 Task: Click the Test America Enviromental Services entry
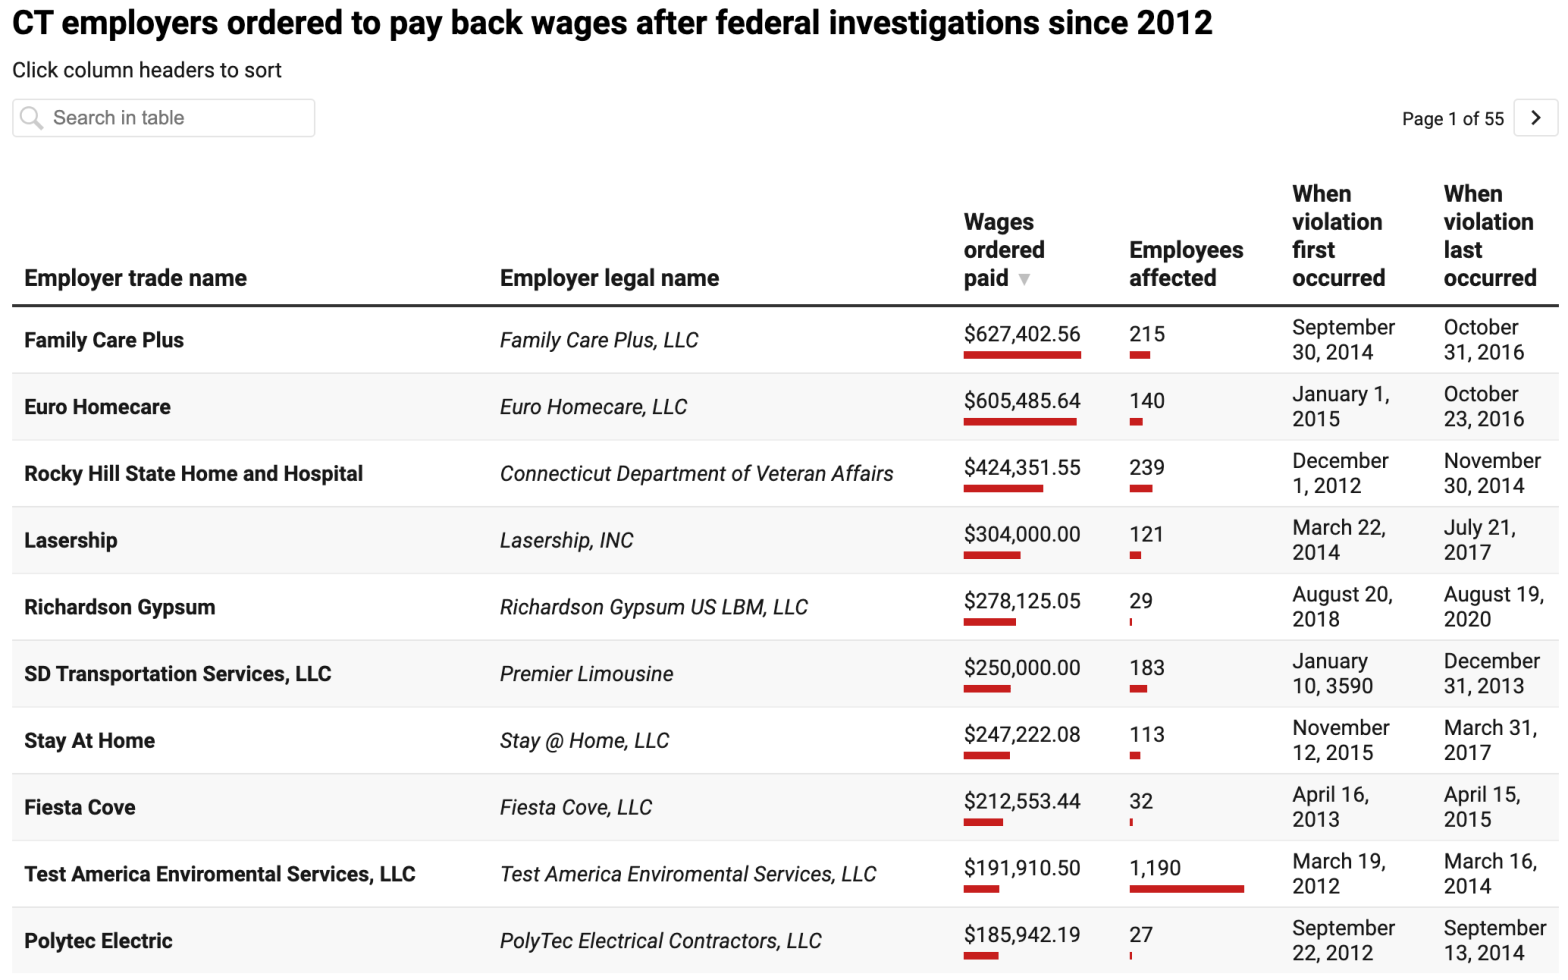point(219,874)
